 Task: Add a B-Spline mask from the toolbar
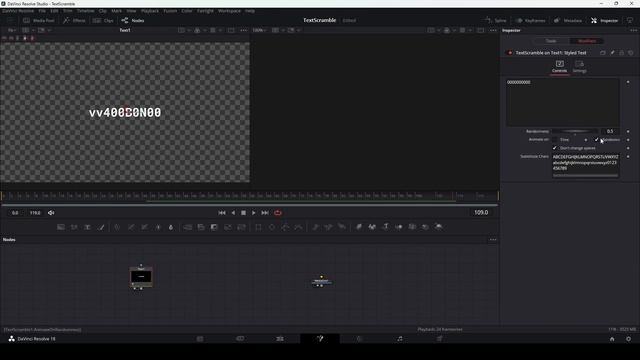[x=298, y=227]
